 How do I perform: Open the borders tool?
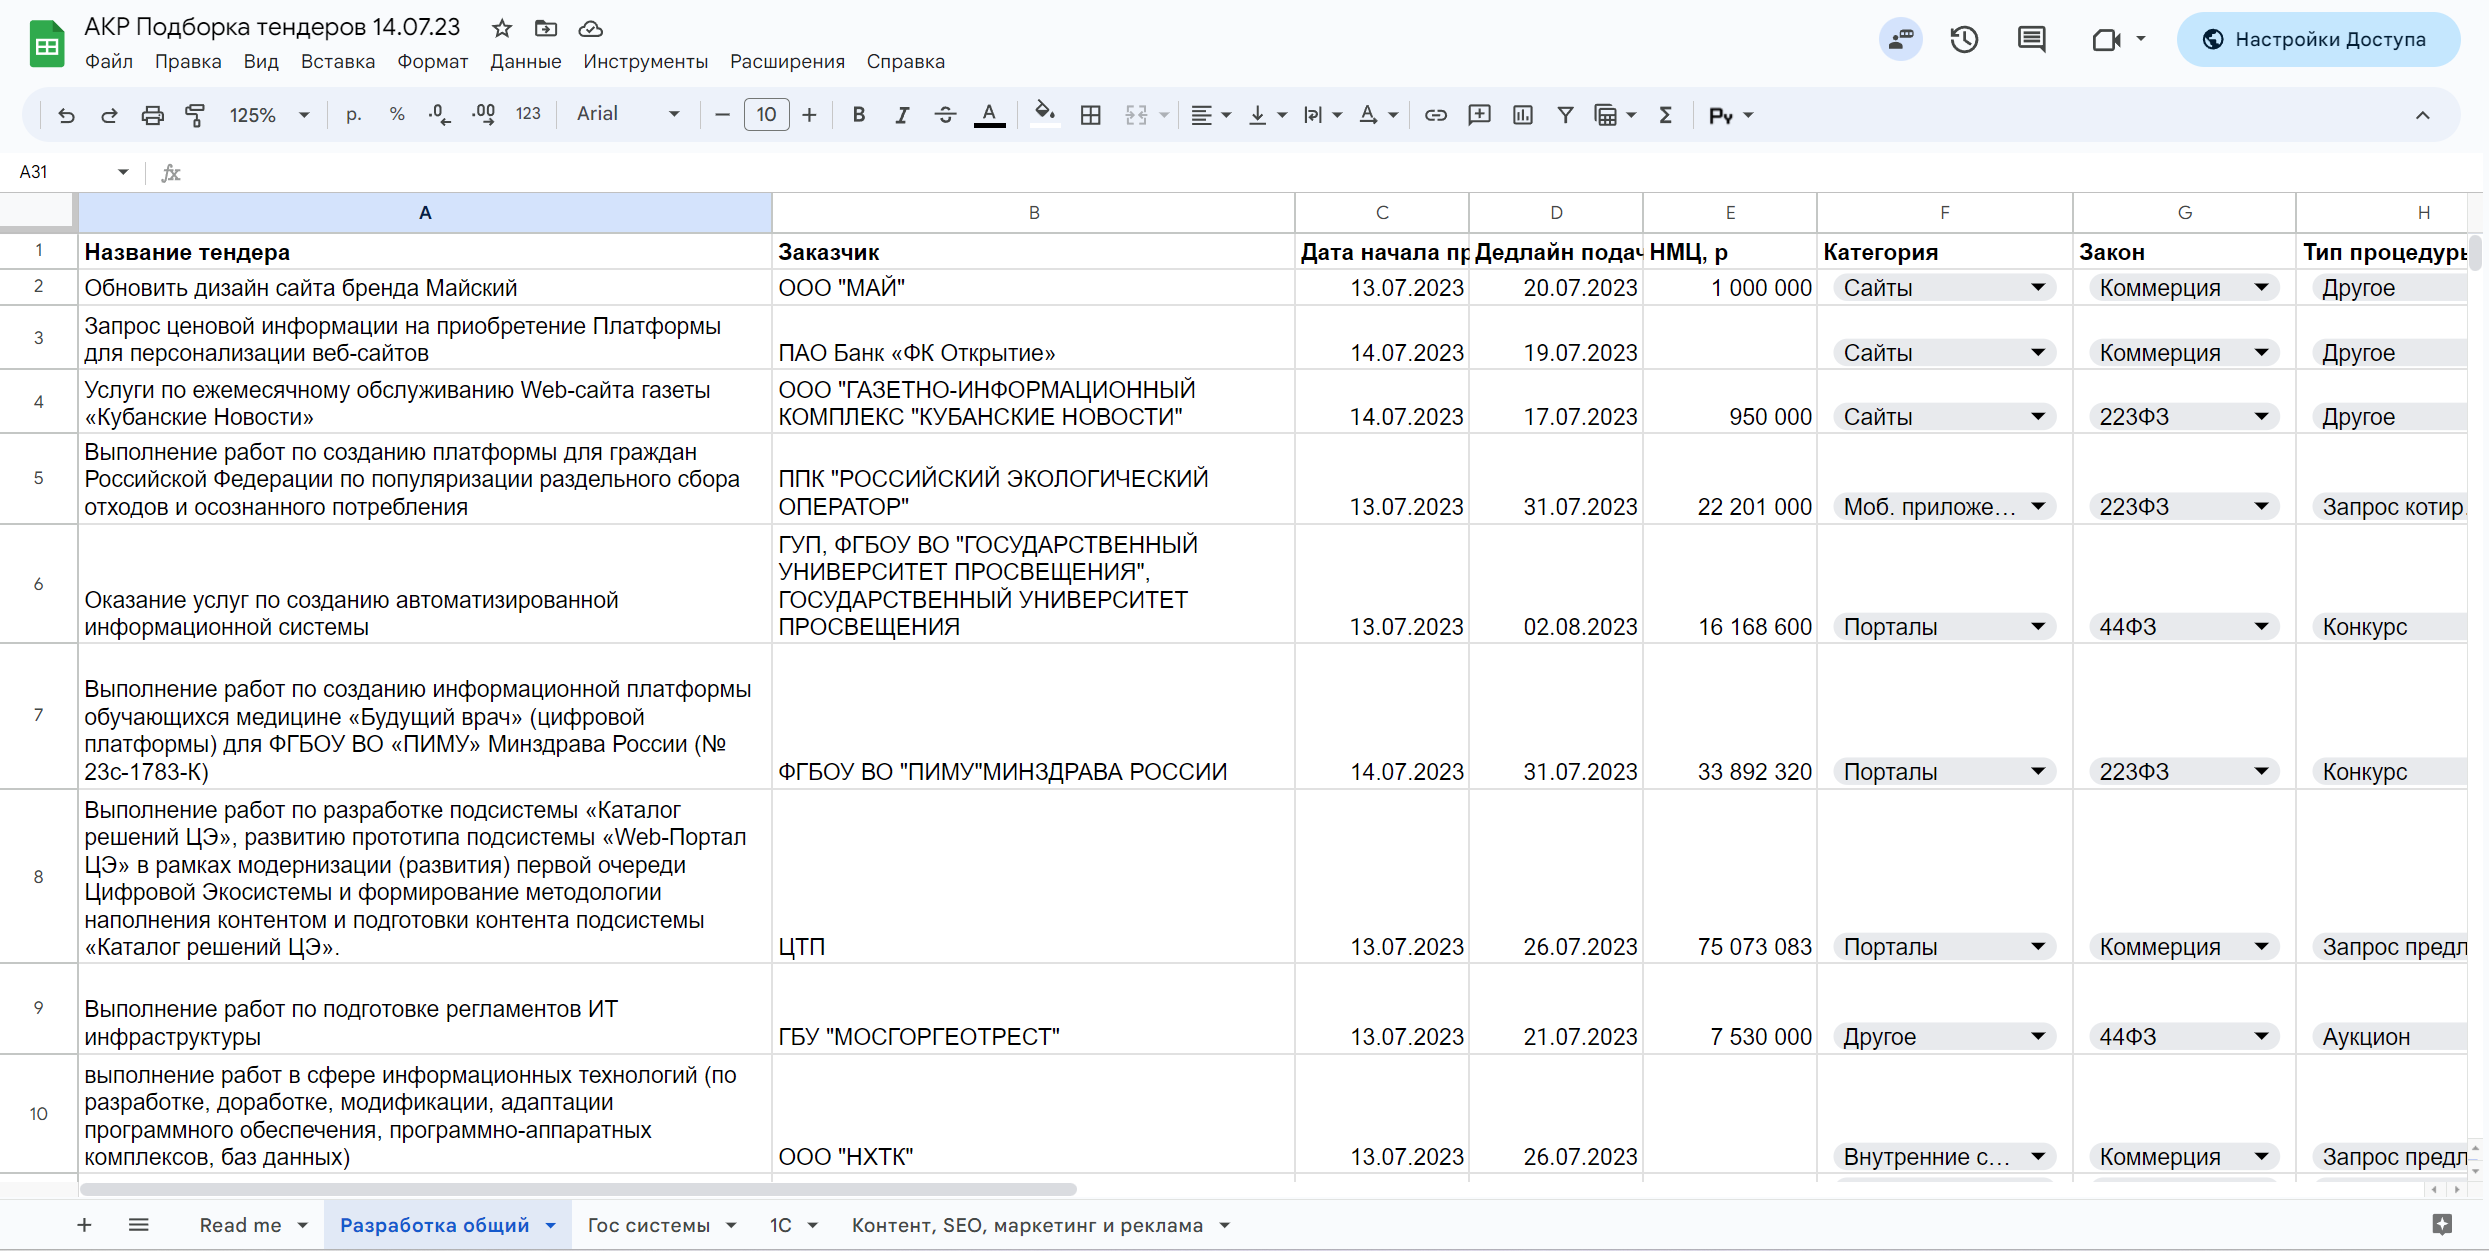pyautogui.click(x=1090, y=115)
